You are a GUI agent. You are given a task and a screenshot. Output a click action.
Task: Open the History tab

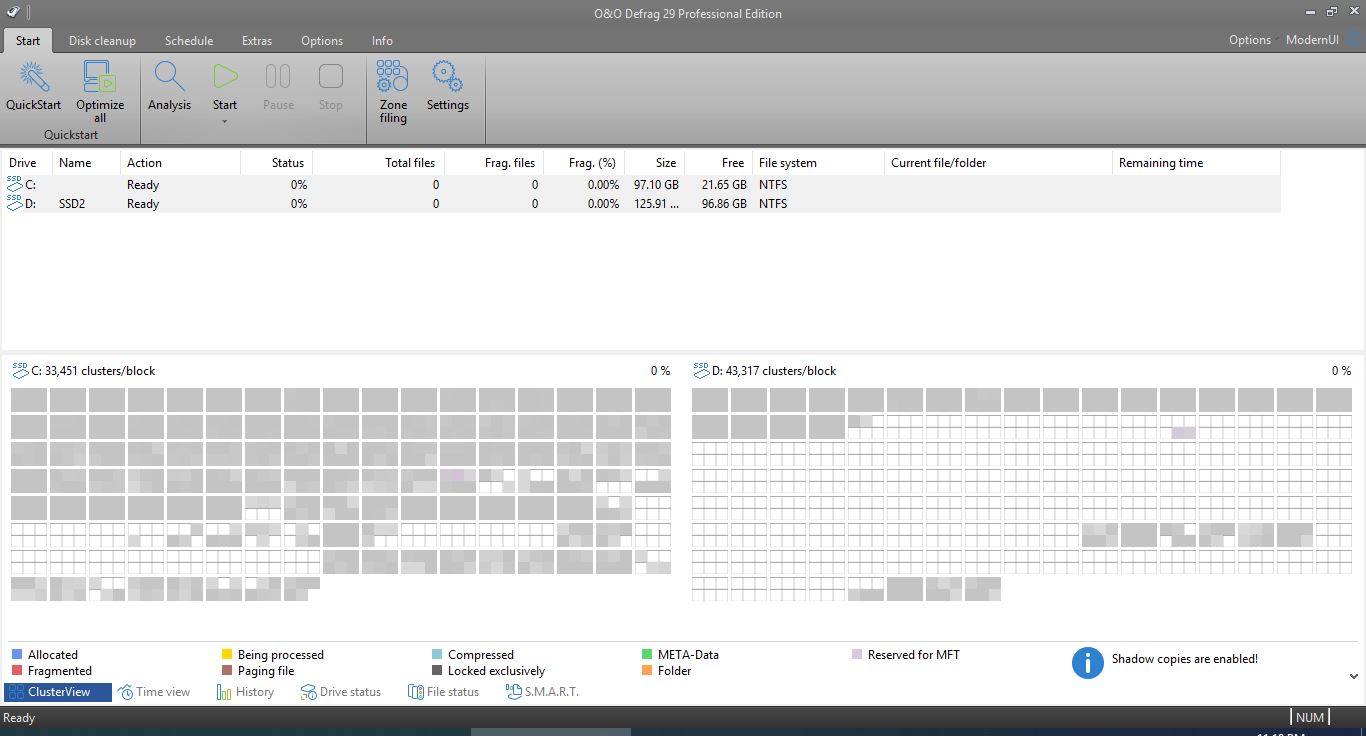[x=245, y=692]
